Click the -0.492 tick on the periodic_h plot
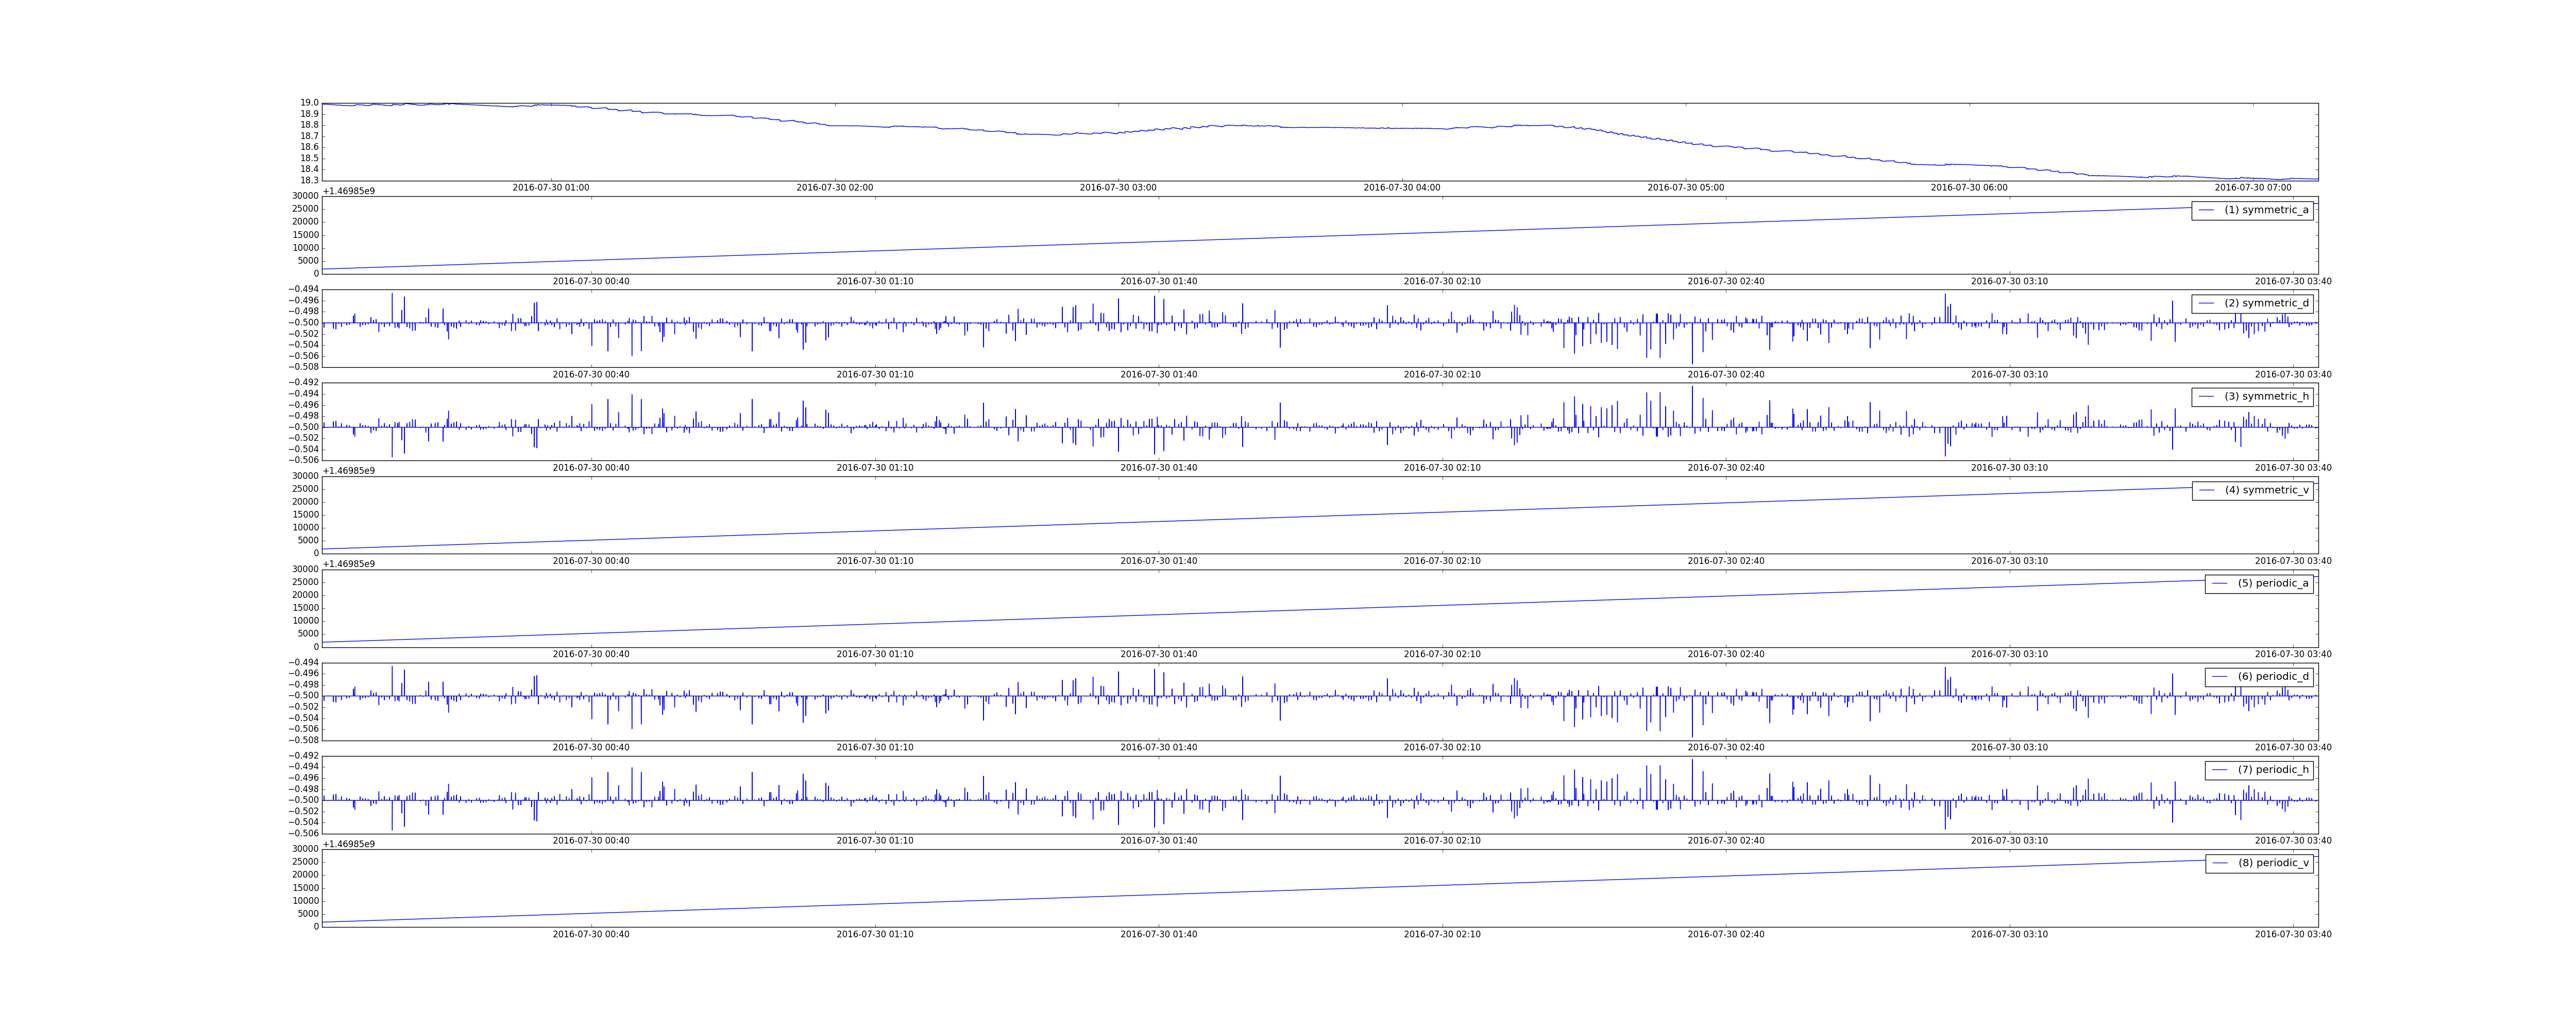The width and height of the screenshot is (2576, 1030). coord(304,755)
